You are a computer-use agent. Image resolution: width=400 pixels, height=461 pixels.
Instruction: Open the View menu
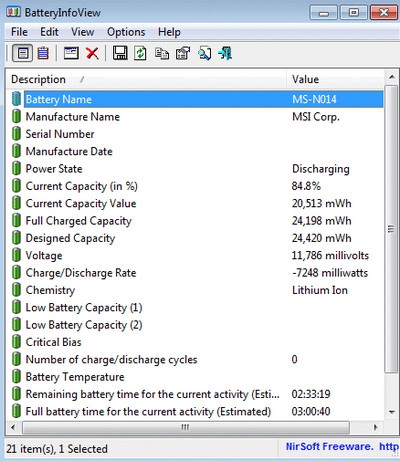[82, 32]
